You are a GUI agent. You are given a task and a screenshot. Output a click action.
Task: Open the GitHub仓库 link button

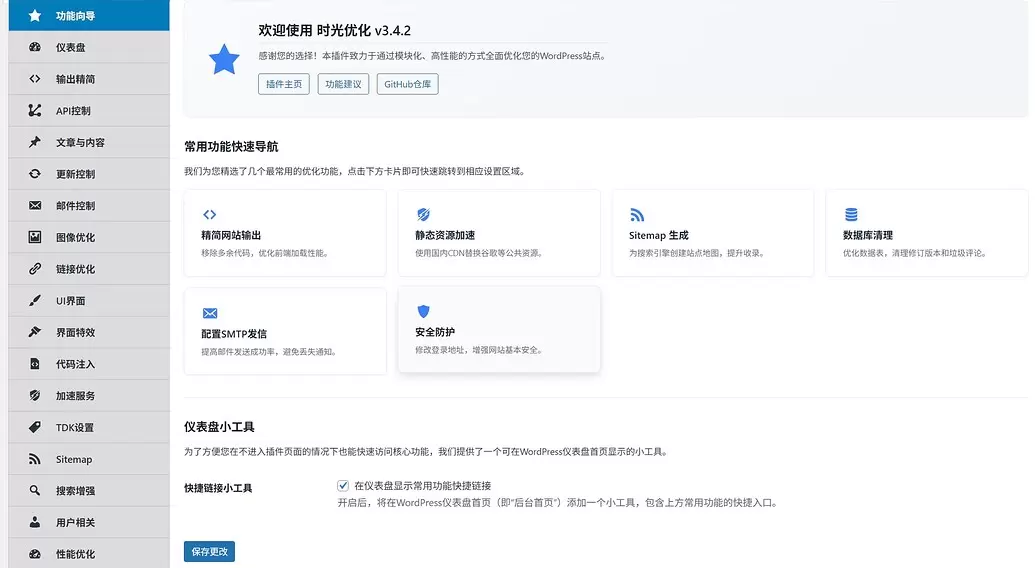coord(407,84)
